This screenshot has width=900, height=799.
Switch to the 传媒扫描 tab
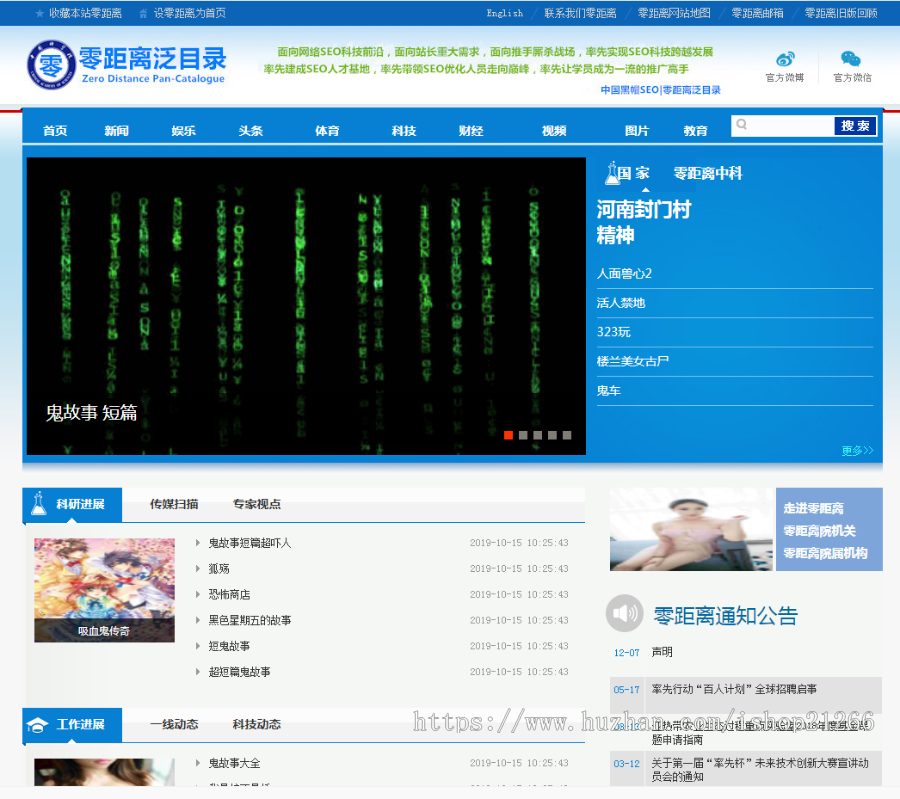[x=174, y=504]
